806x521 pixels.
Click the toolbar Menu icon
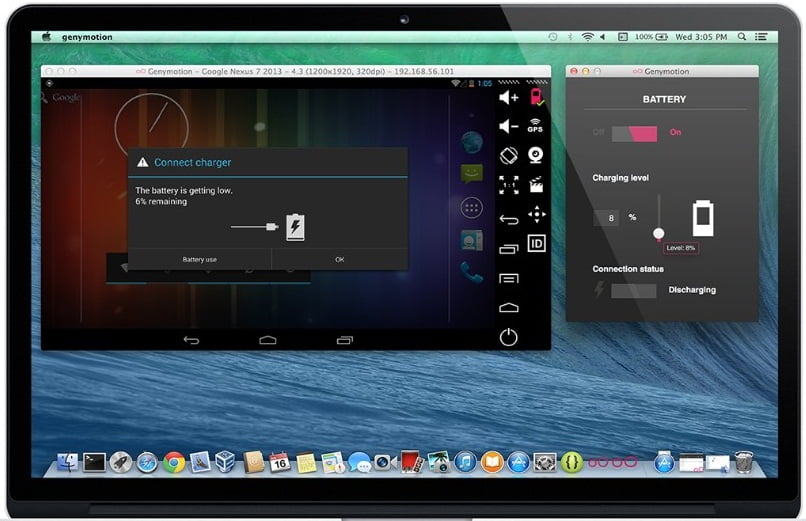point(509,278)
